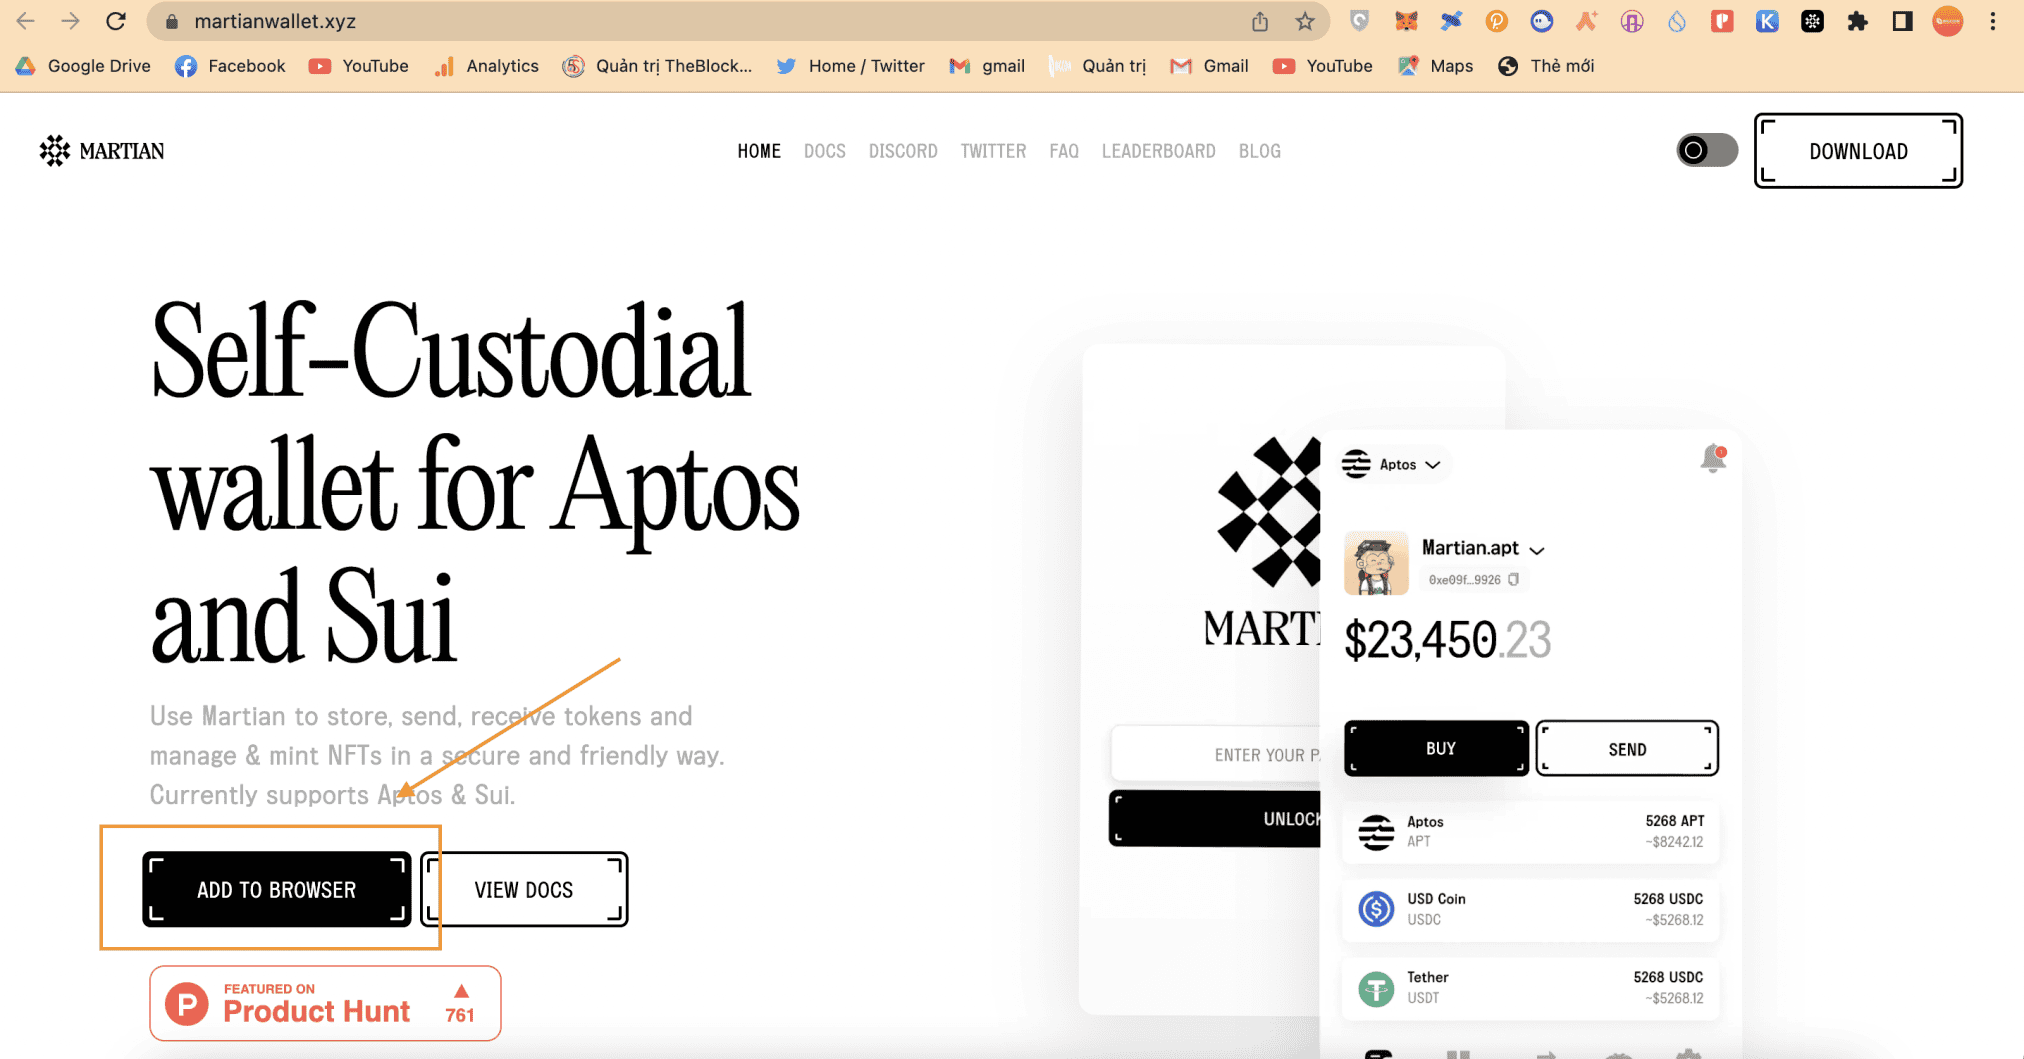
Task: Click the UNLOCK button
Action: (1215, 818)
